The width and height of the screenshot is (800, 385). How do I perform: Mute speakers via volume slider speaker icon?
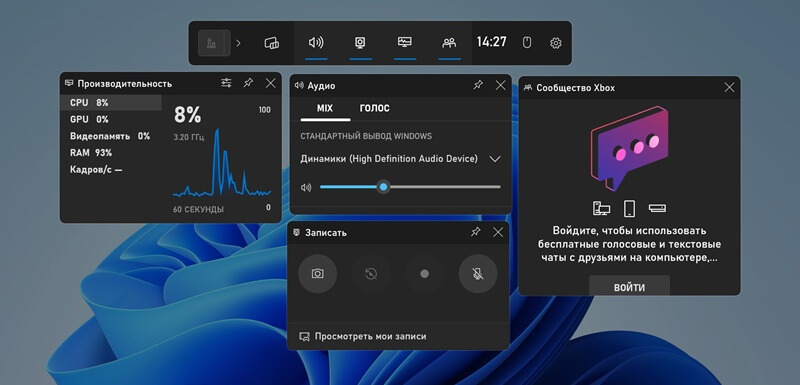pos(306,188)
